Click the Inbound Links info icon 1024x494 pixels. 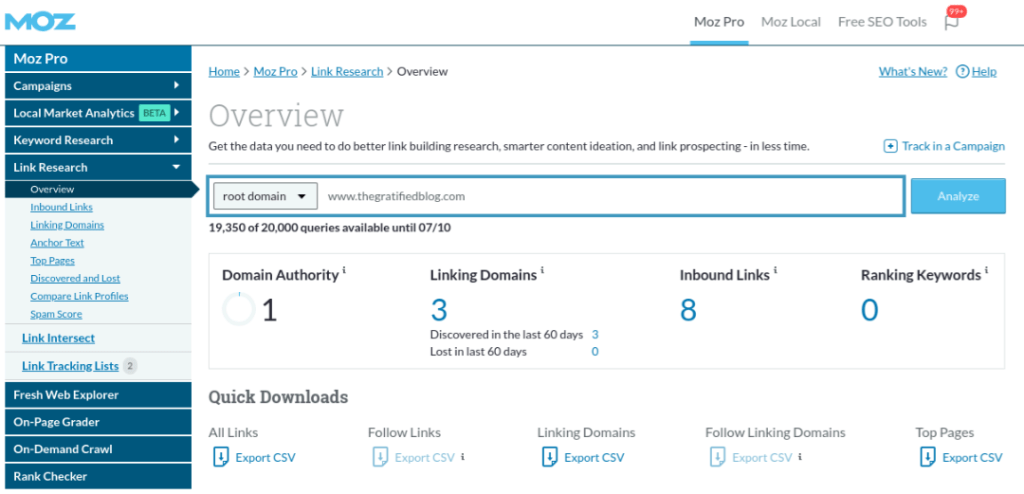point(775,270)
